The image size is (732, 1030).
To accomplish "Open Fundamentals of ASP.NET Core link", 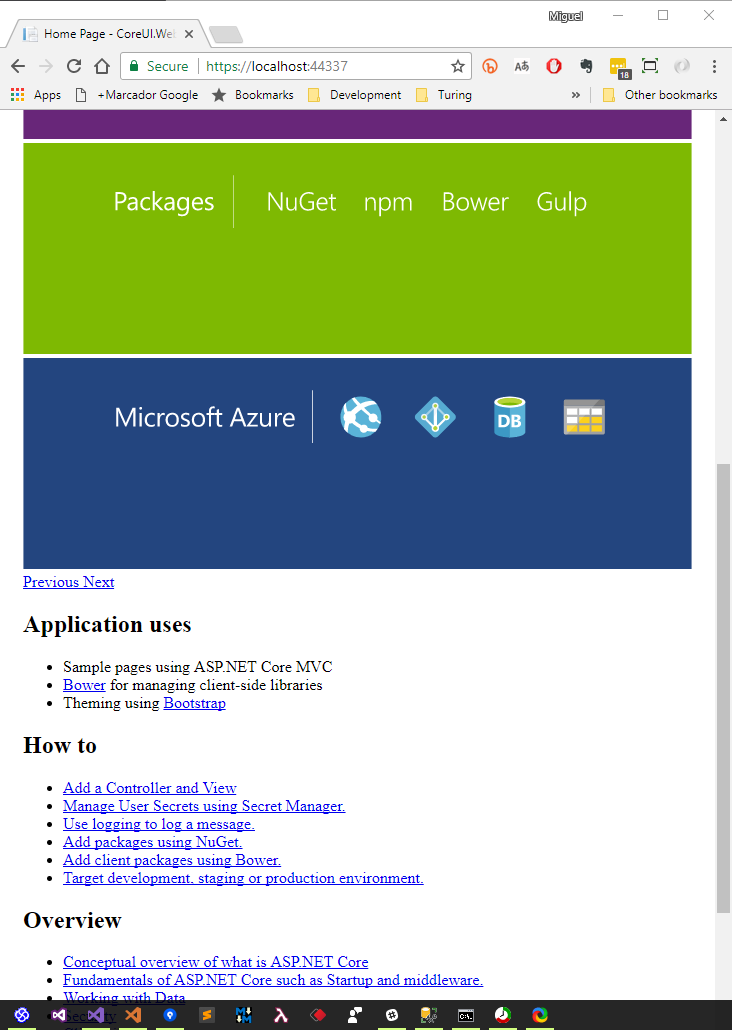I will [x=273, y=980].
